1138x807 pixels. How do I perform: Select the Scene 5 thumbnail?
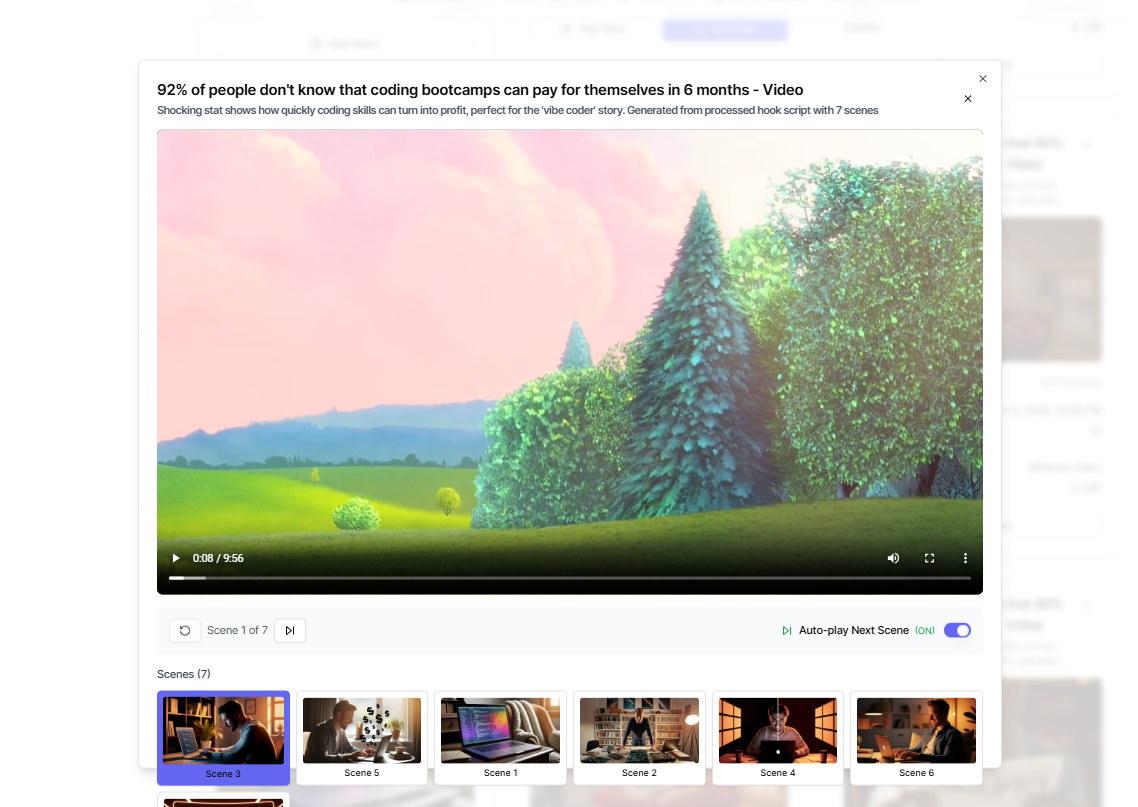coord(361,729)
